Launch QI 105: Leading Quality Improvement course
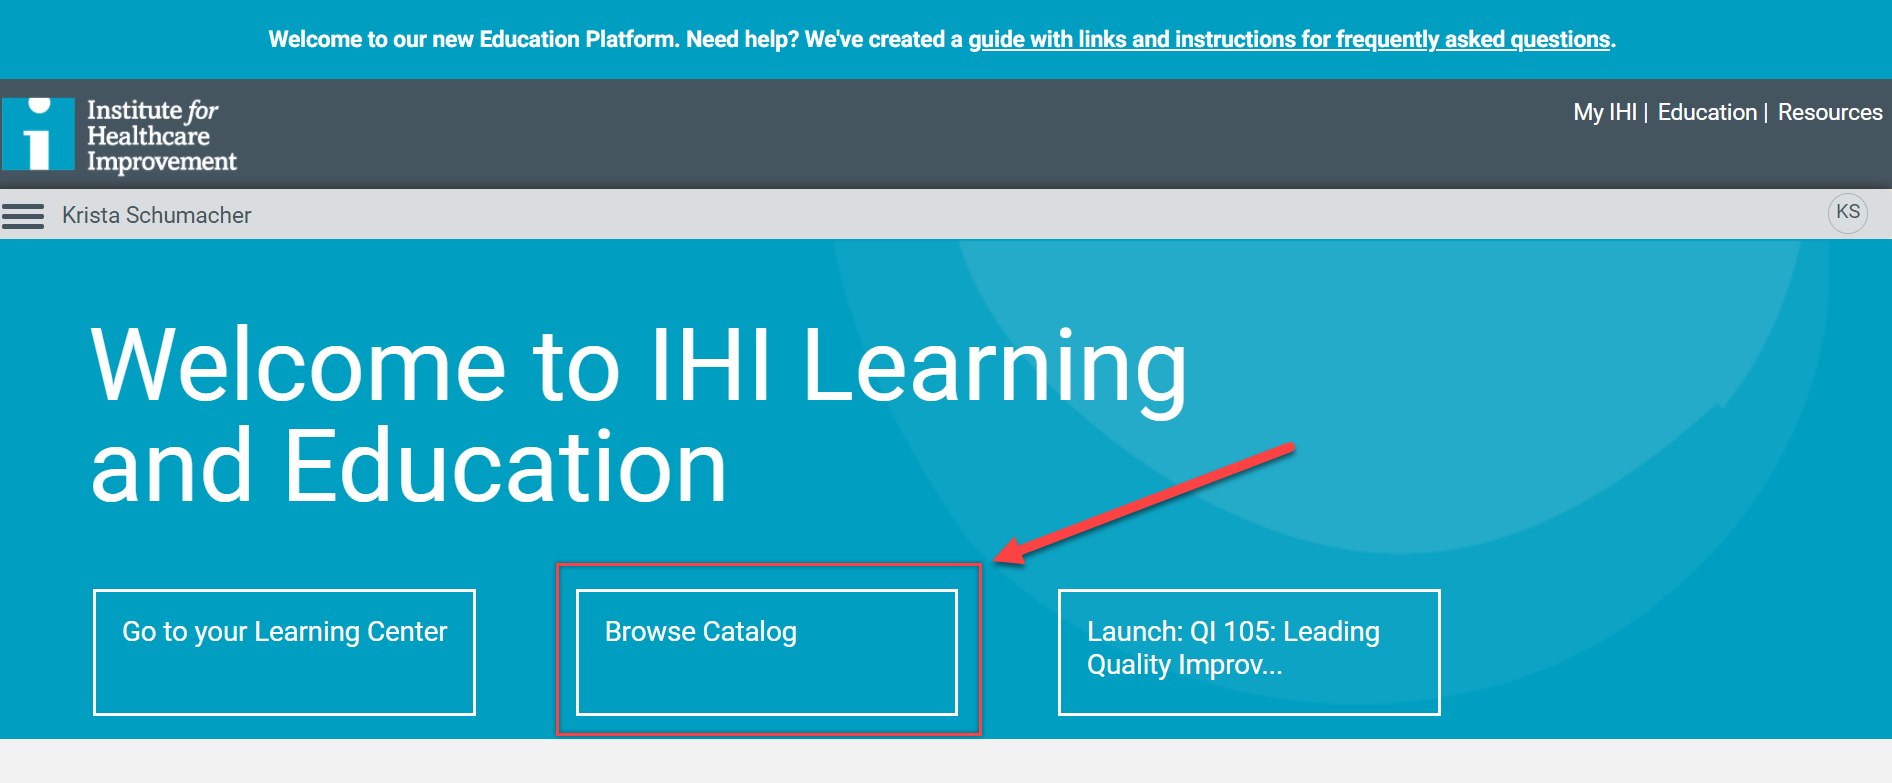This screenshot has width=1892, height=783. 1248,652
